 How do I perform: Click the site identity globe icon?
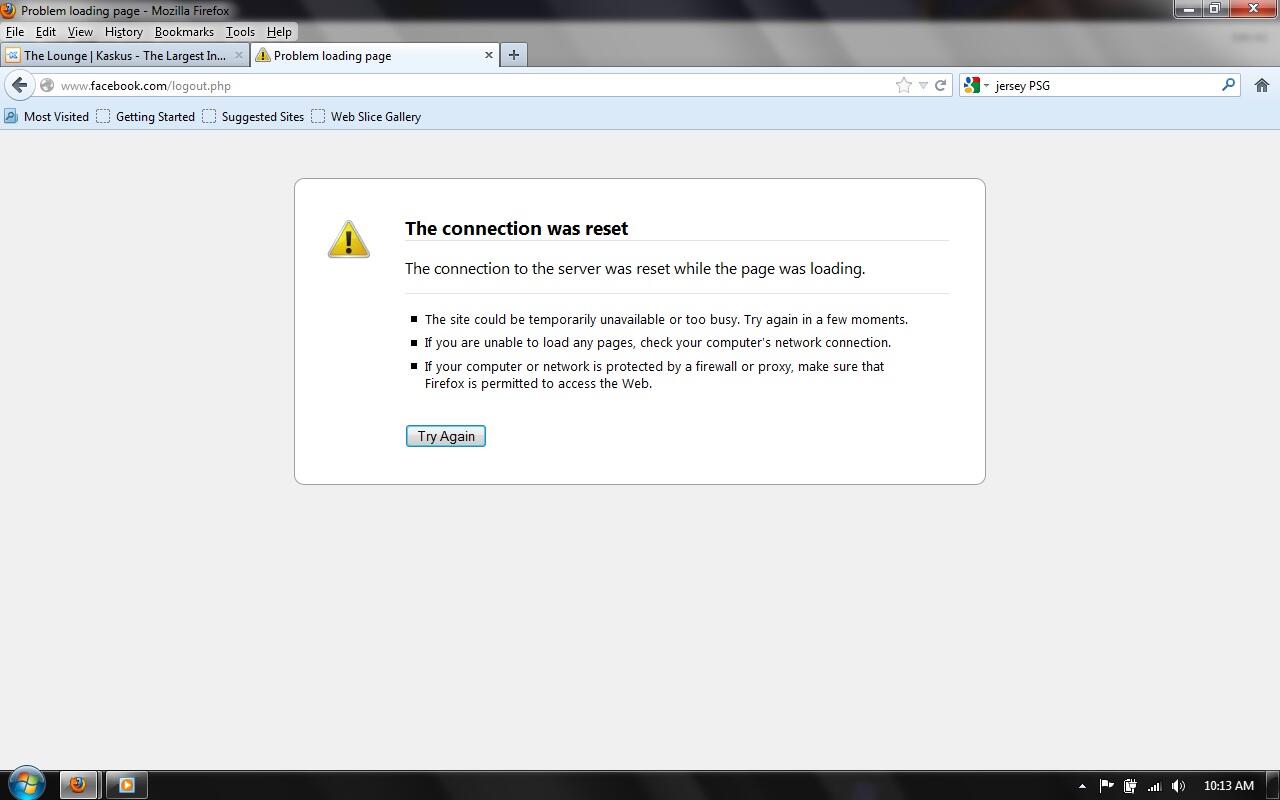tap(47, 85)
